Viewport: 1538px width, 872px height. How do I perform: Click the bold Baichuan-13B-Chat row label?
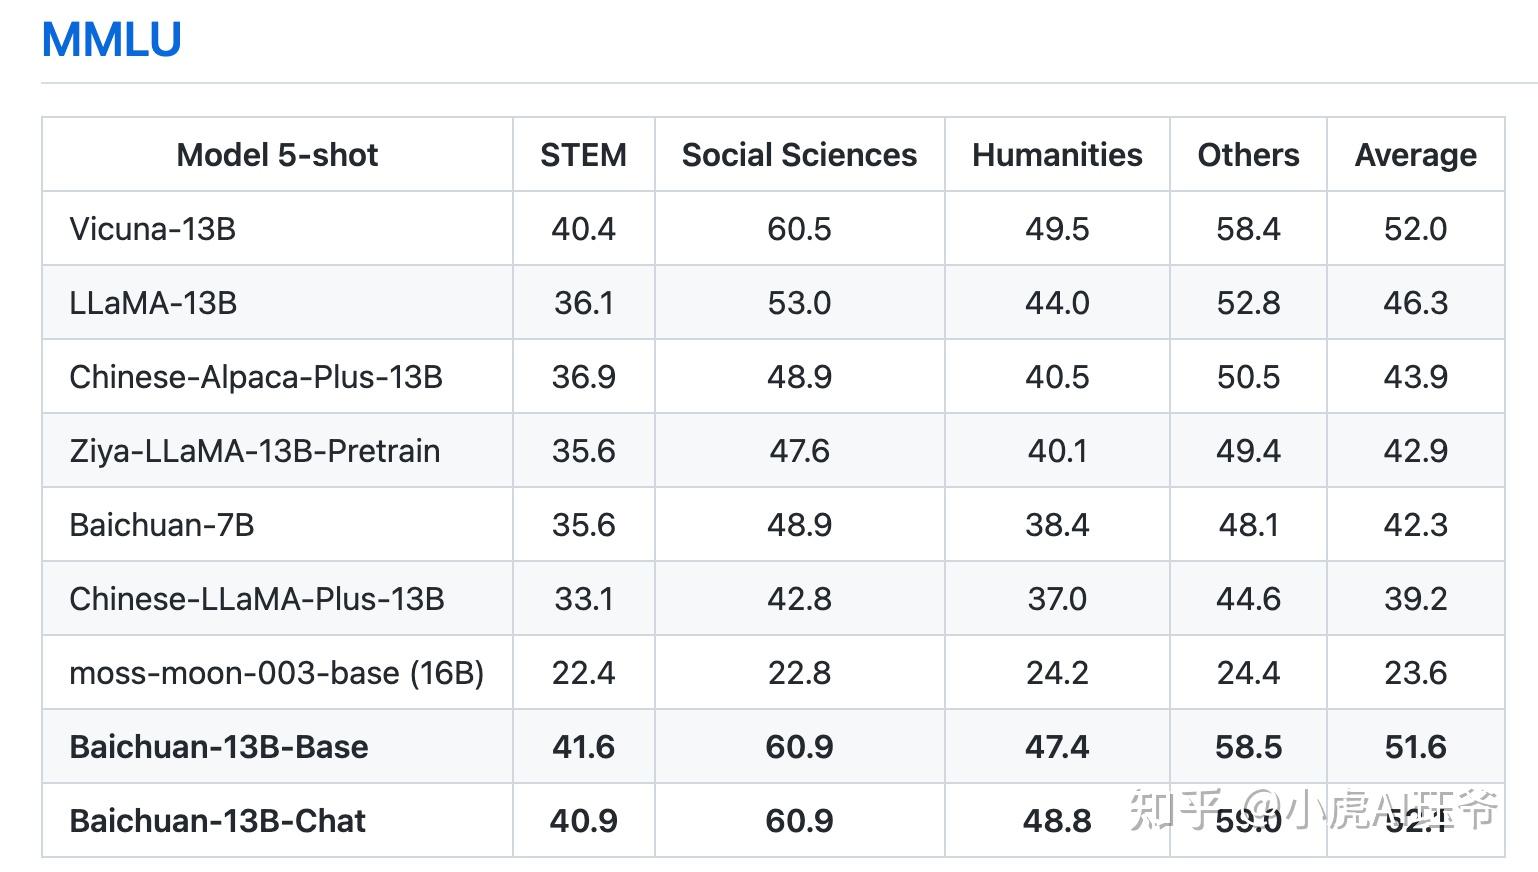click(217, 821)
